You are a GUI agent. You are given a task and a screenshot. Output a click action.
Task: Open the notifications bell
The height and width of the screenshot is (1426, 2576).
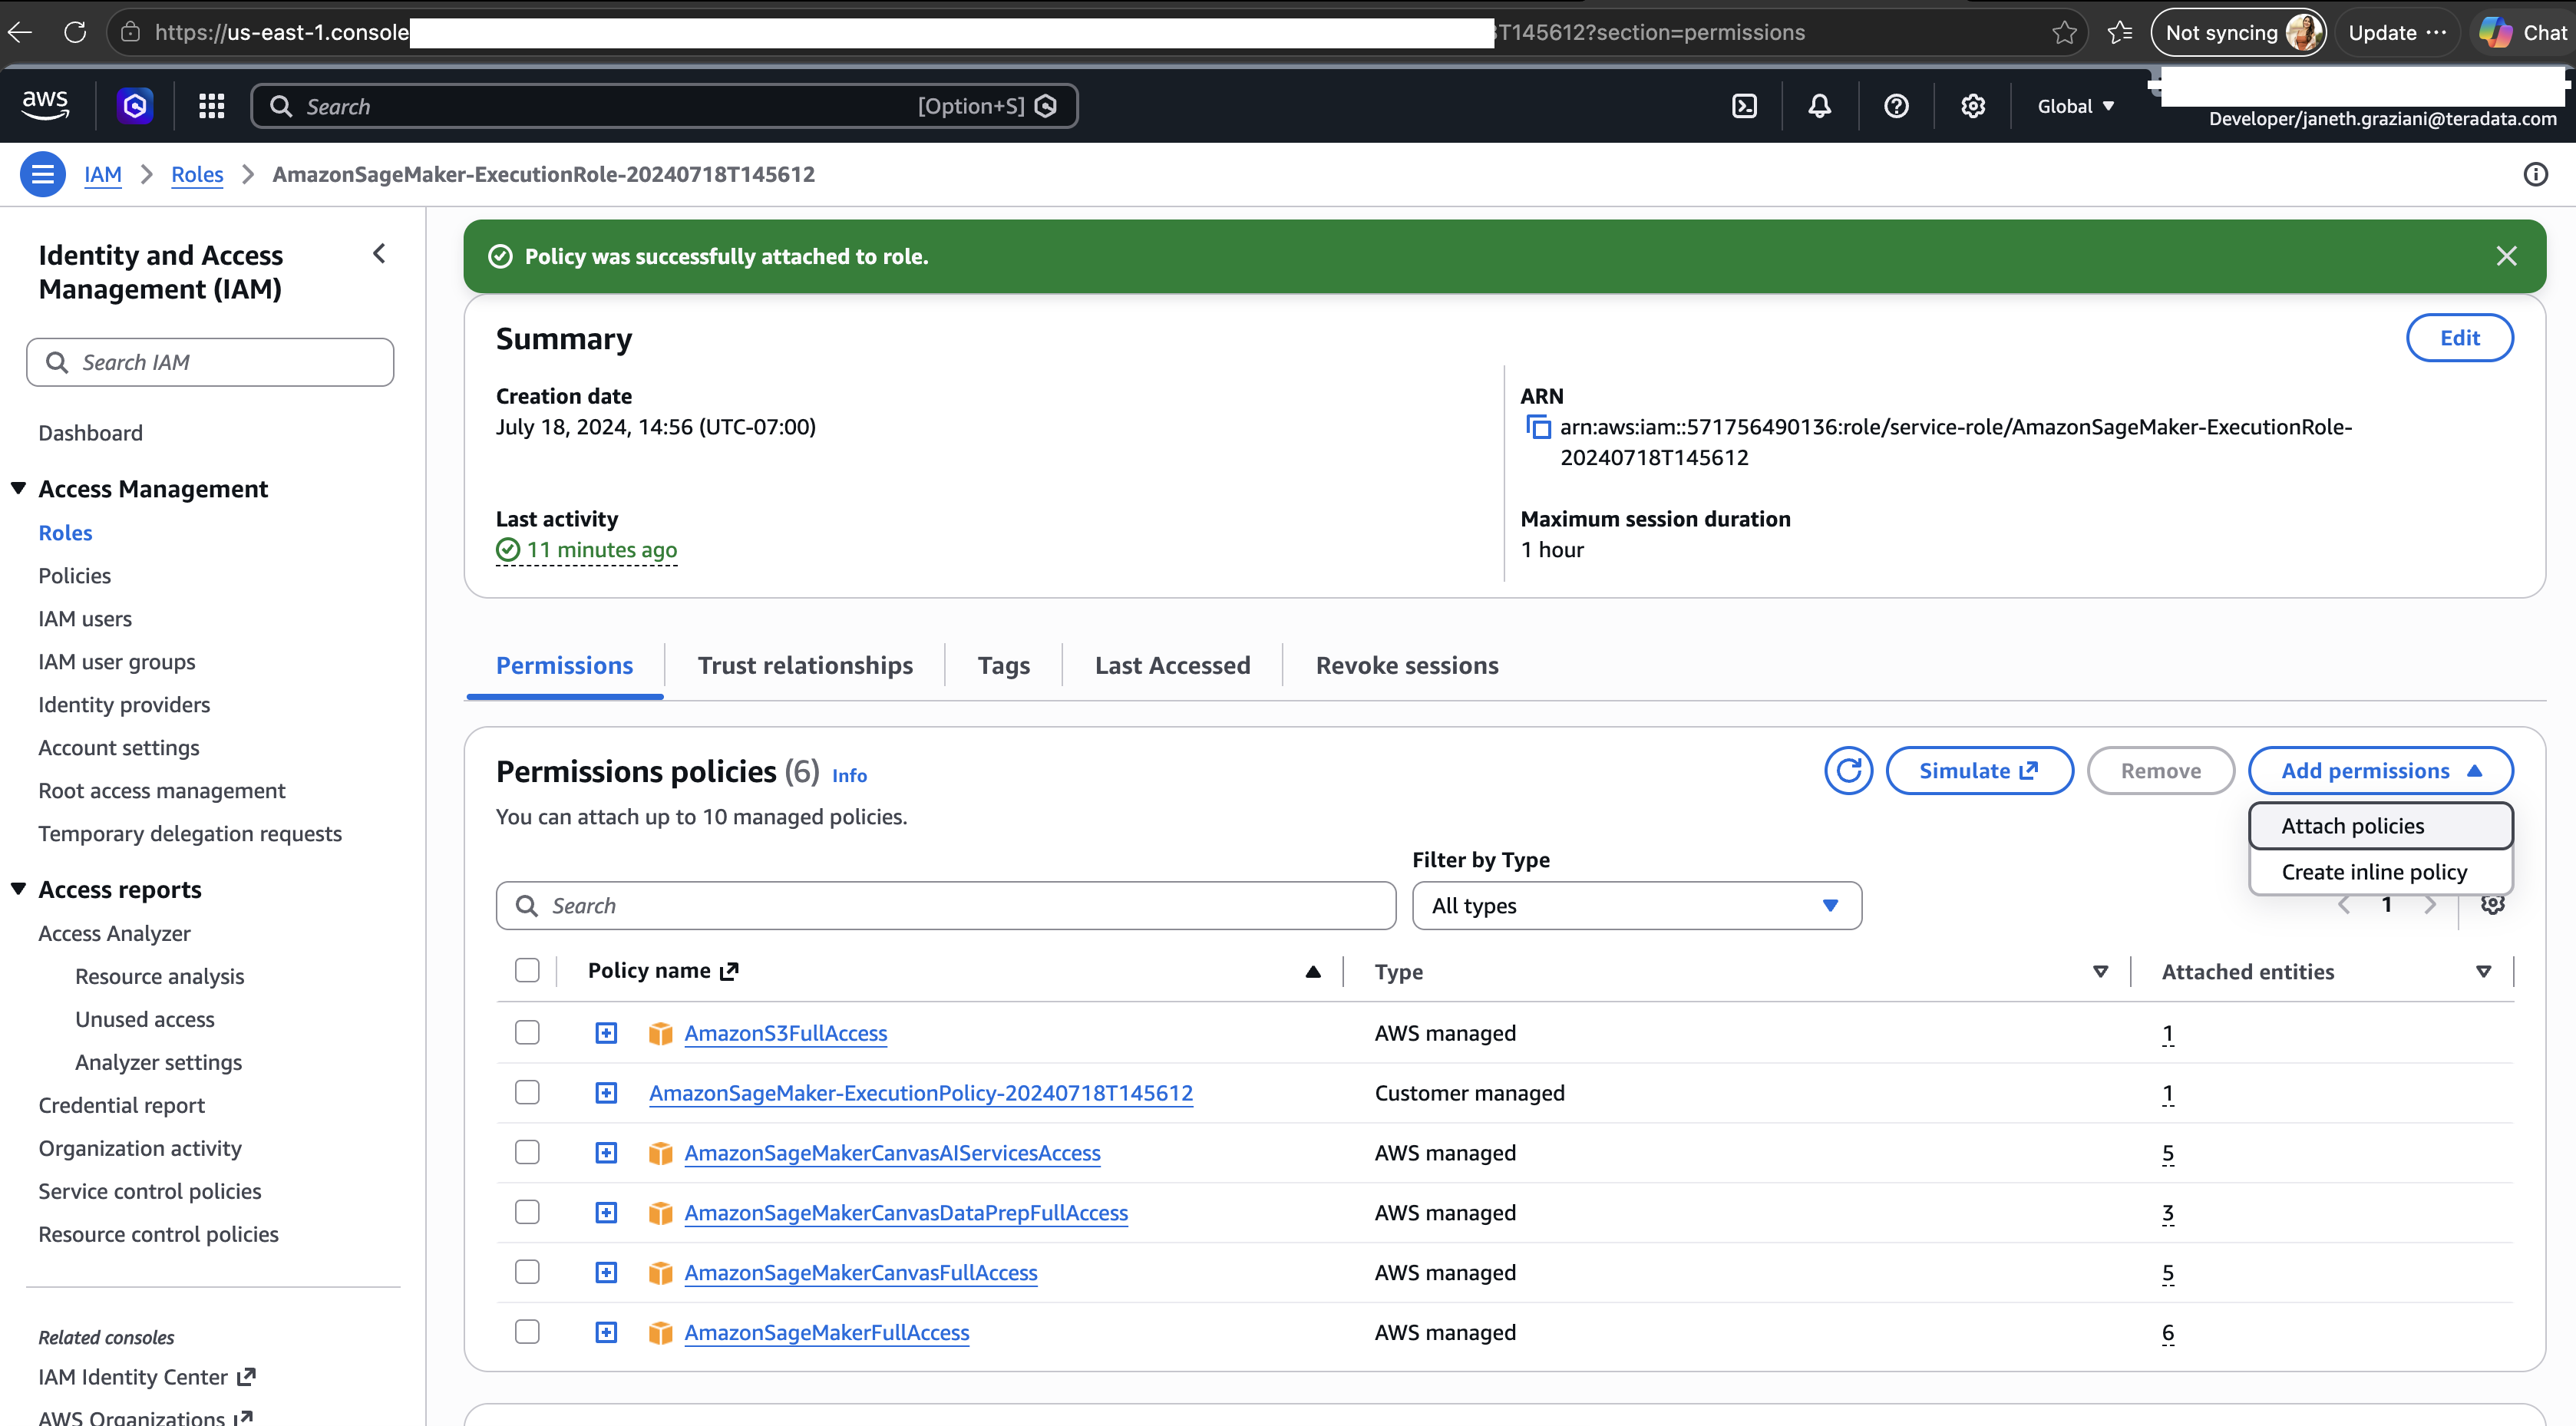click(x=1820, y=106)
